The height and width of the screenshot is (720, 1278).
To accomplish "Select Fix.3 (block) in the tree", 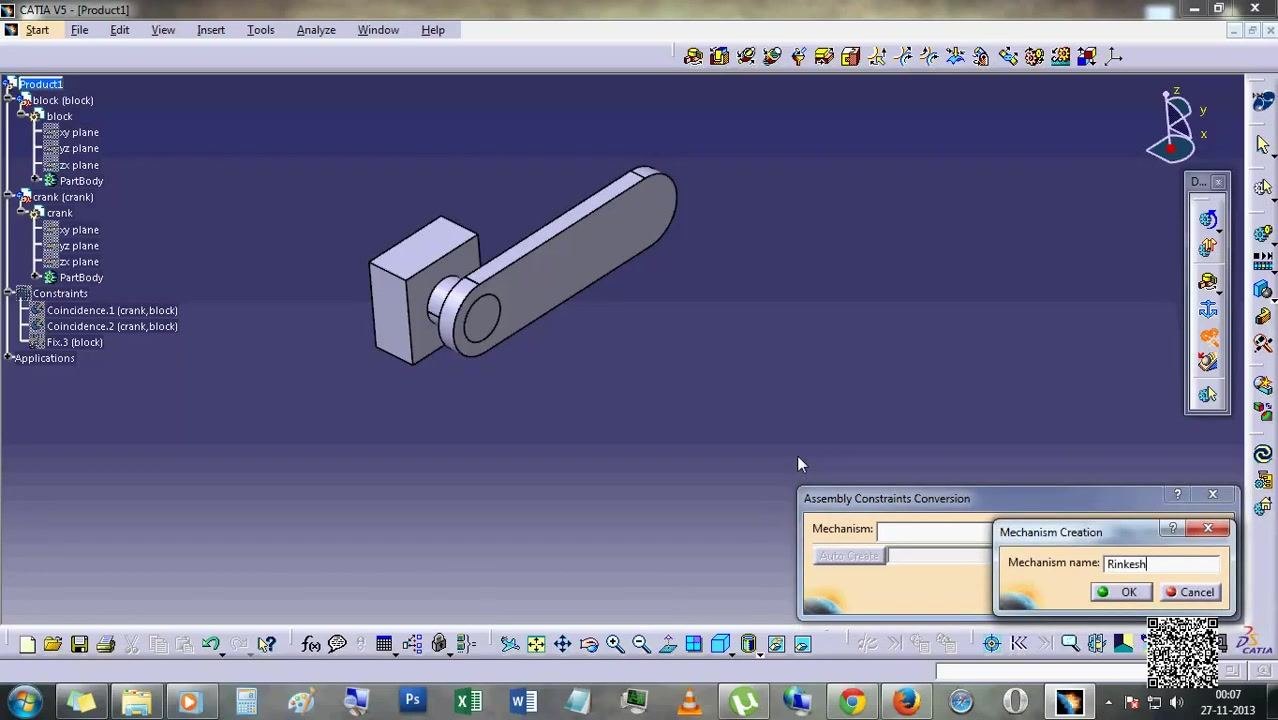I will pyautogui.click(x=74, y=342).
